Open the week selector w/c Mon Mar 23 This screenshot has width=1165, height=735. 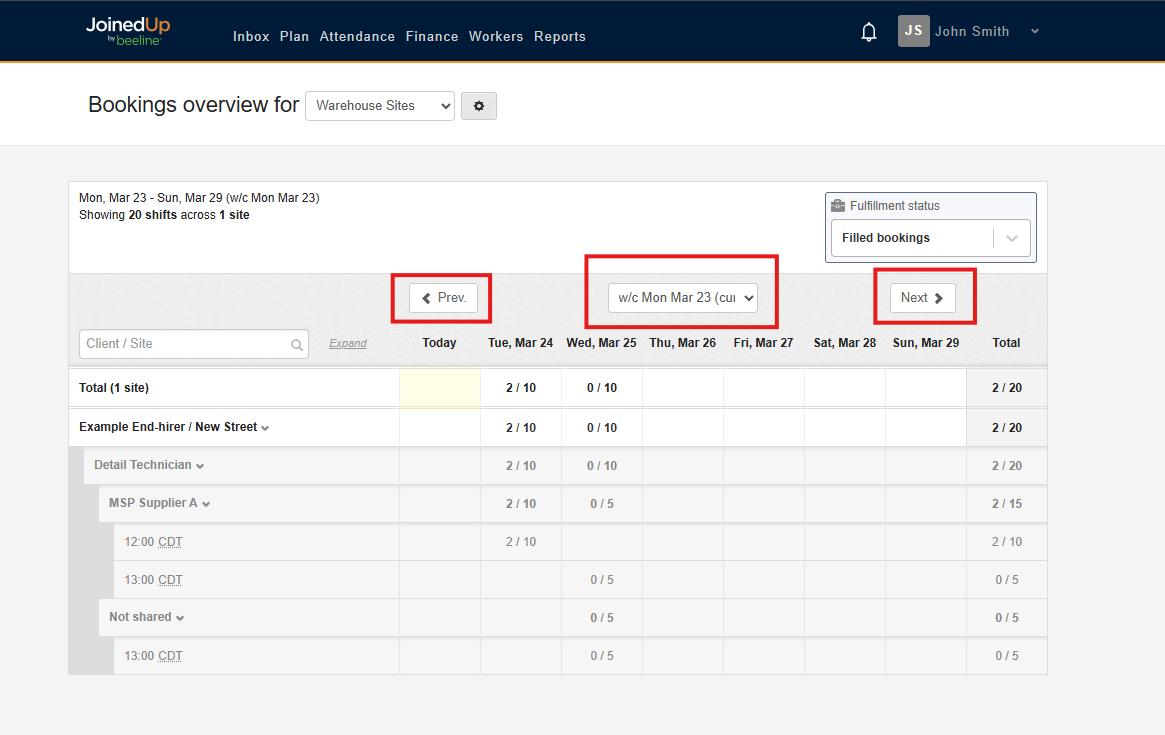tap(683, 298)
